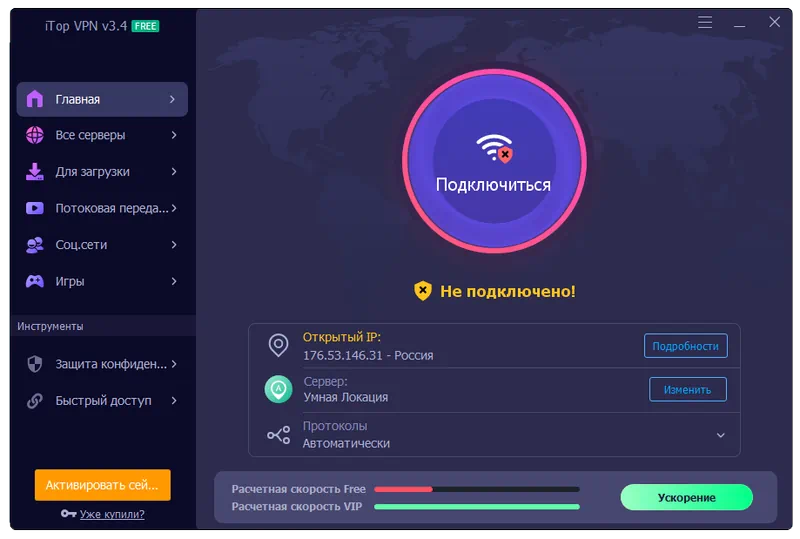Expand the Защита конфиденциальности chevron arrow
This screenshot has height=539, width=800.
pyautogui.click(x=174, y=364)
